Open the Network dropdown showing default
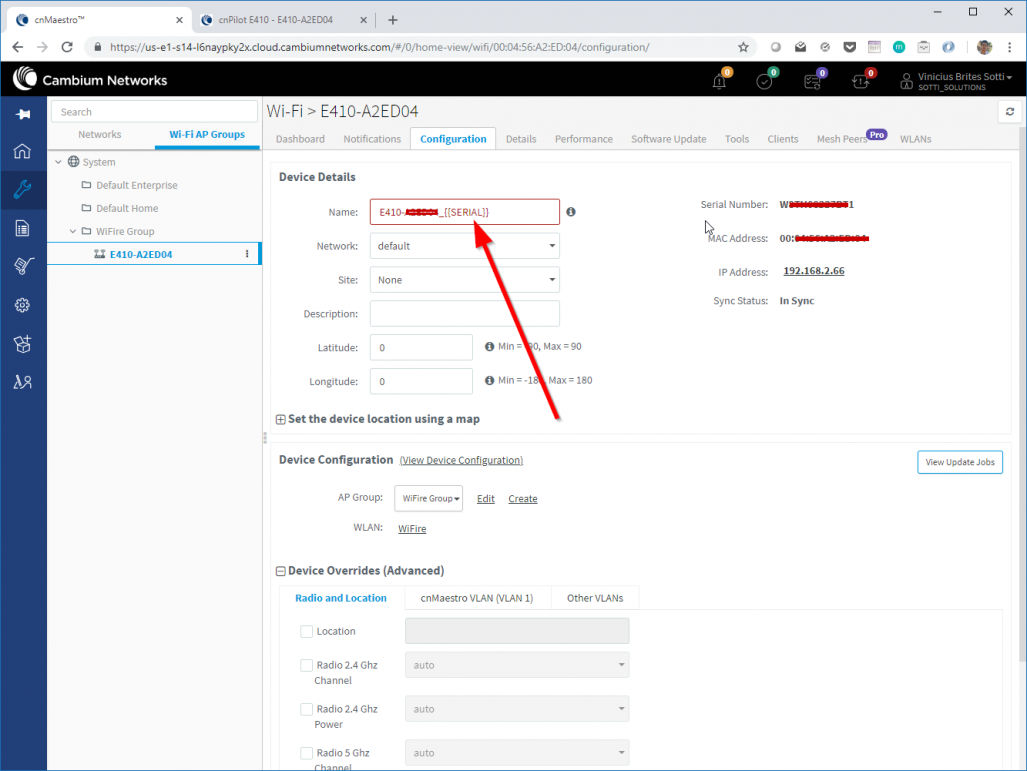 coord(464,245)
